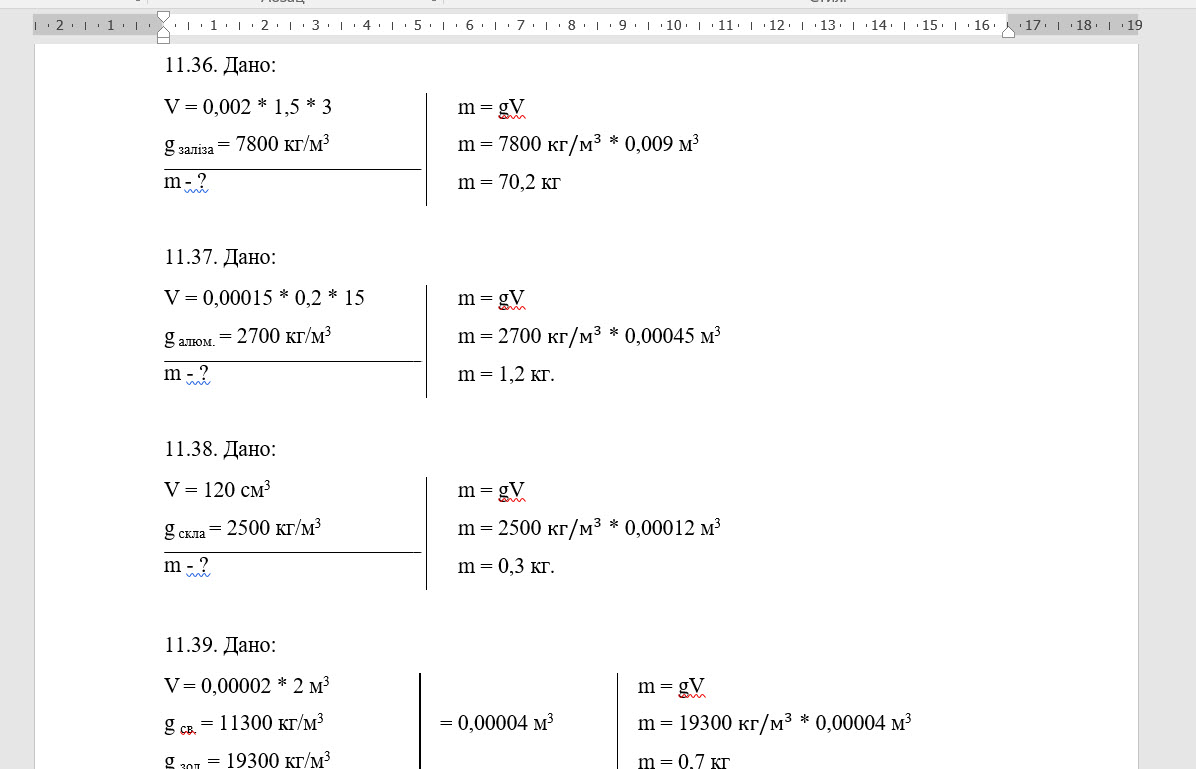Place cursor in heading '11.38. Дано:'
This screenshot has height=769, width=1196.
[x=220, y=449]
